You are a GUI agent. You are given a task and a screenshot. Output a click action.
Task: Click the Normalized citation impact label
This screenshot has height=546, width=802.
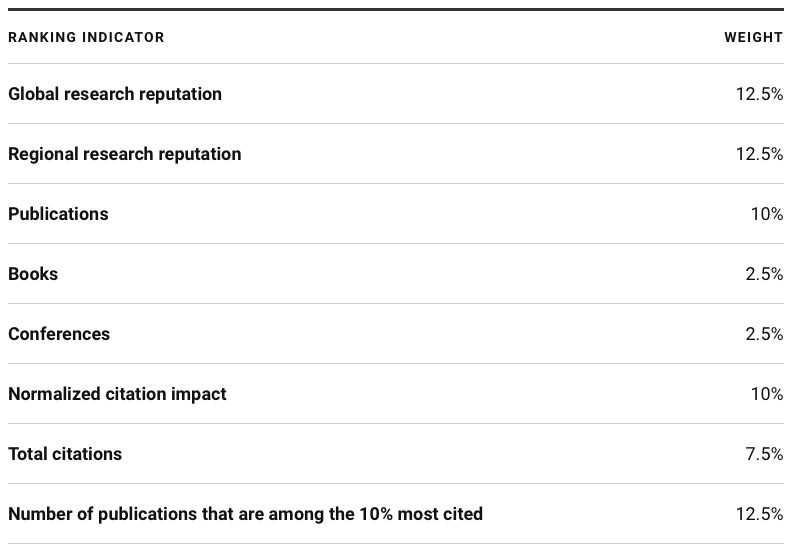tap(117, 394)
